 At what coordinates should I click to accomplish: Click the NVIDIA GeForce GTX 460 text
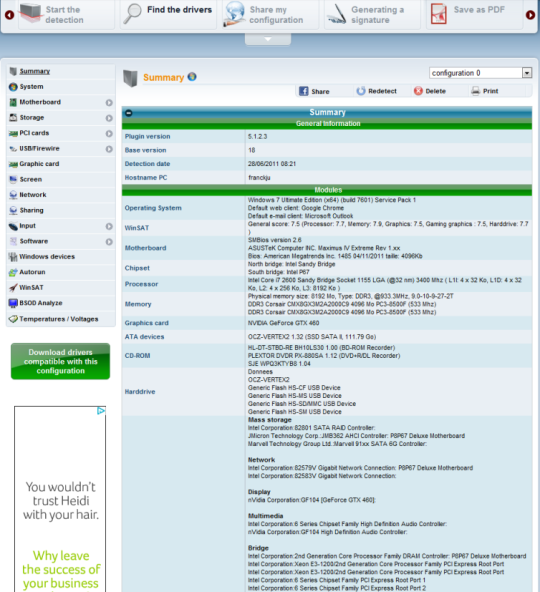coord(283,323)
